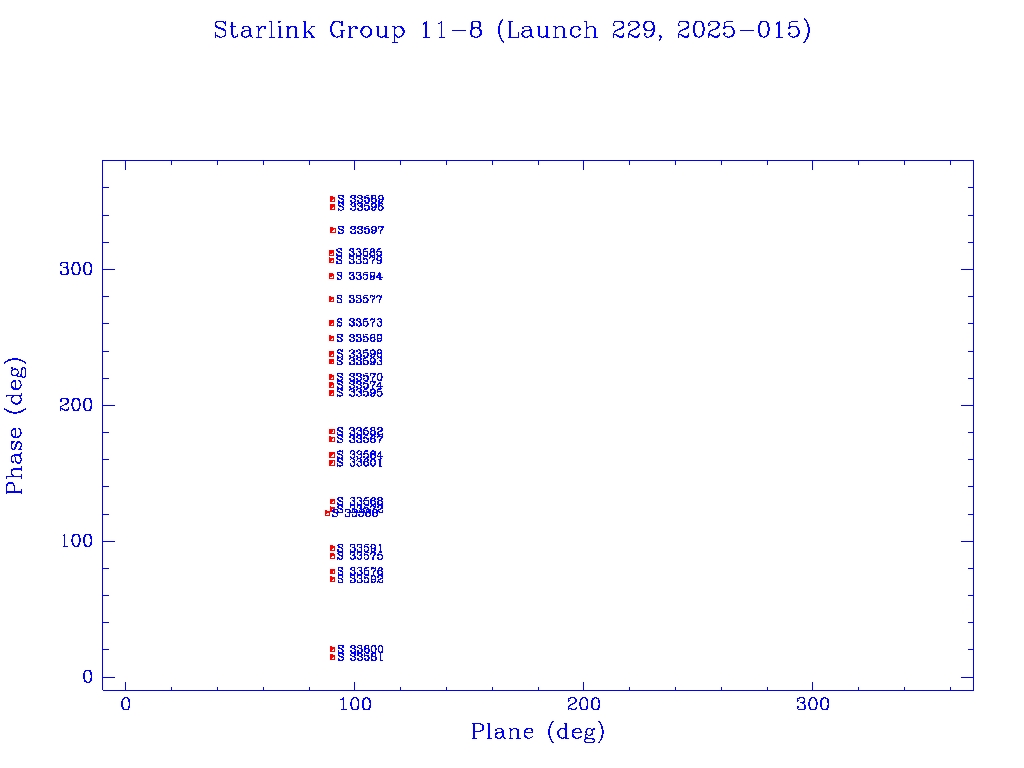Select the Phase (deg) axis label
The image size is (1024, 768).
point(15,426)
